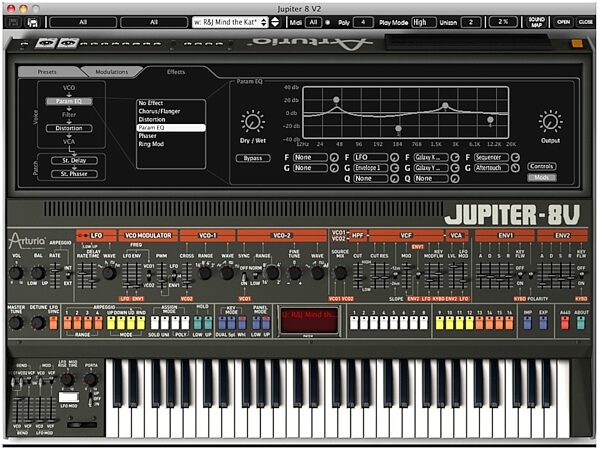Viewport: 600px width, 450px height.
Task: Toggle the arpeggio RND mode button
Action: coord(141,323)
